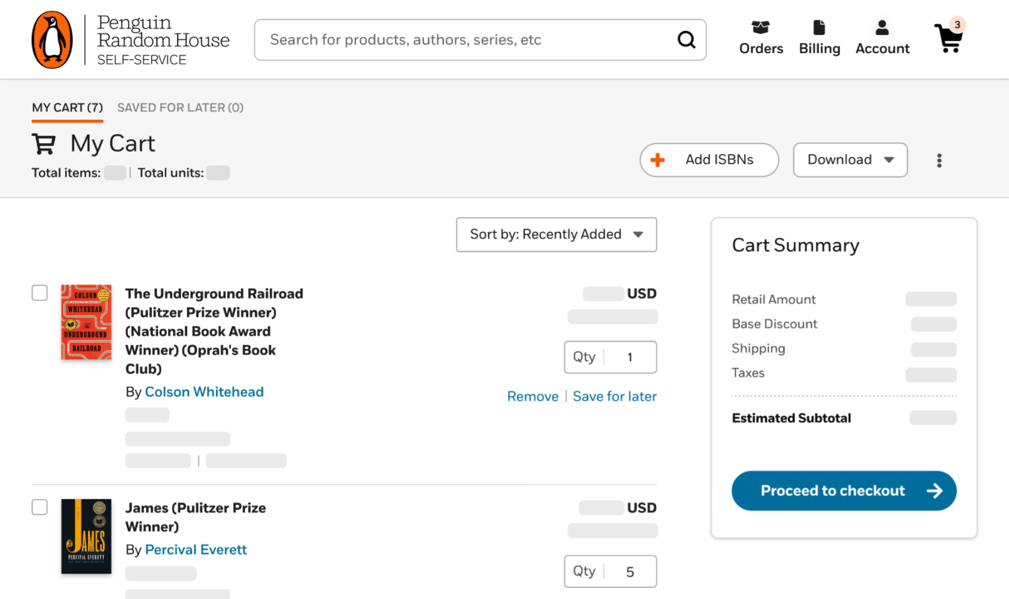The image size is (1009, 599).
Task: Open Orders from the header
Action: coord(761,38)
